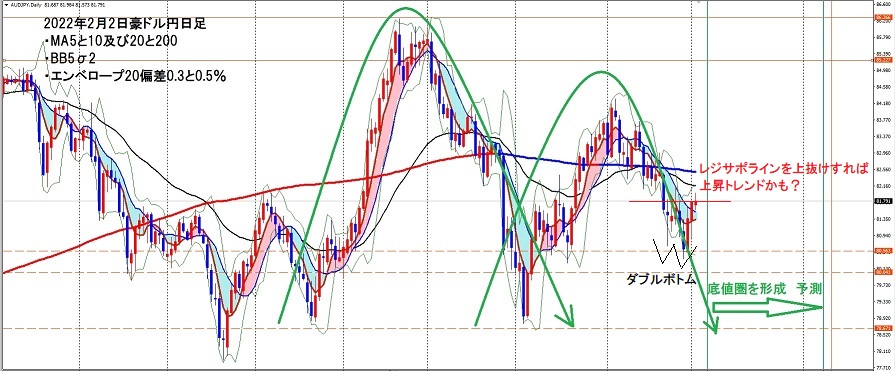Click the lowest orange price tag near 78.6

click(883, 328)
